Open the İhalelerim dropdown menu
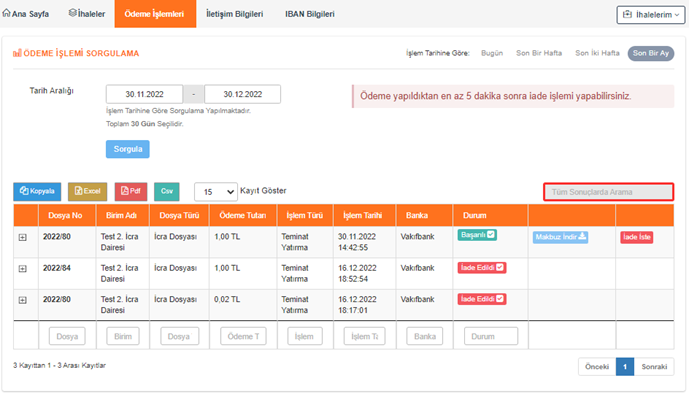 [x=651, y=14]
